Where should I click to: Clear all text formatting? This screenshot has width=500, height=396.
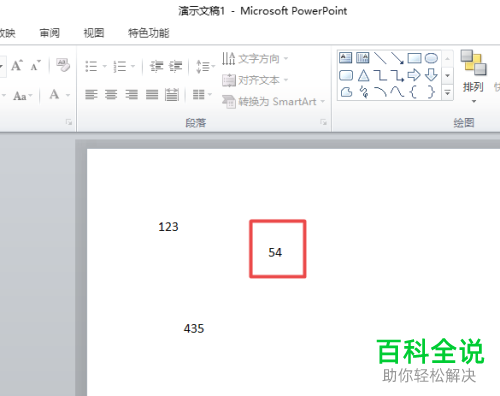click(x=63, y=65)
